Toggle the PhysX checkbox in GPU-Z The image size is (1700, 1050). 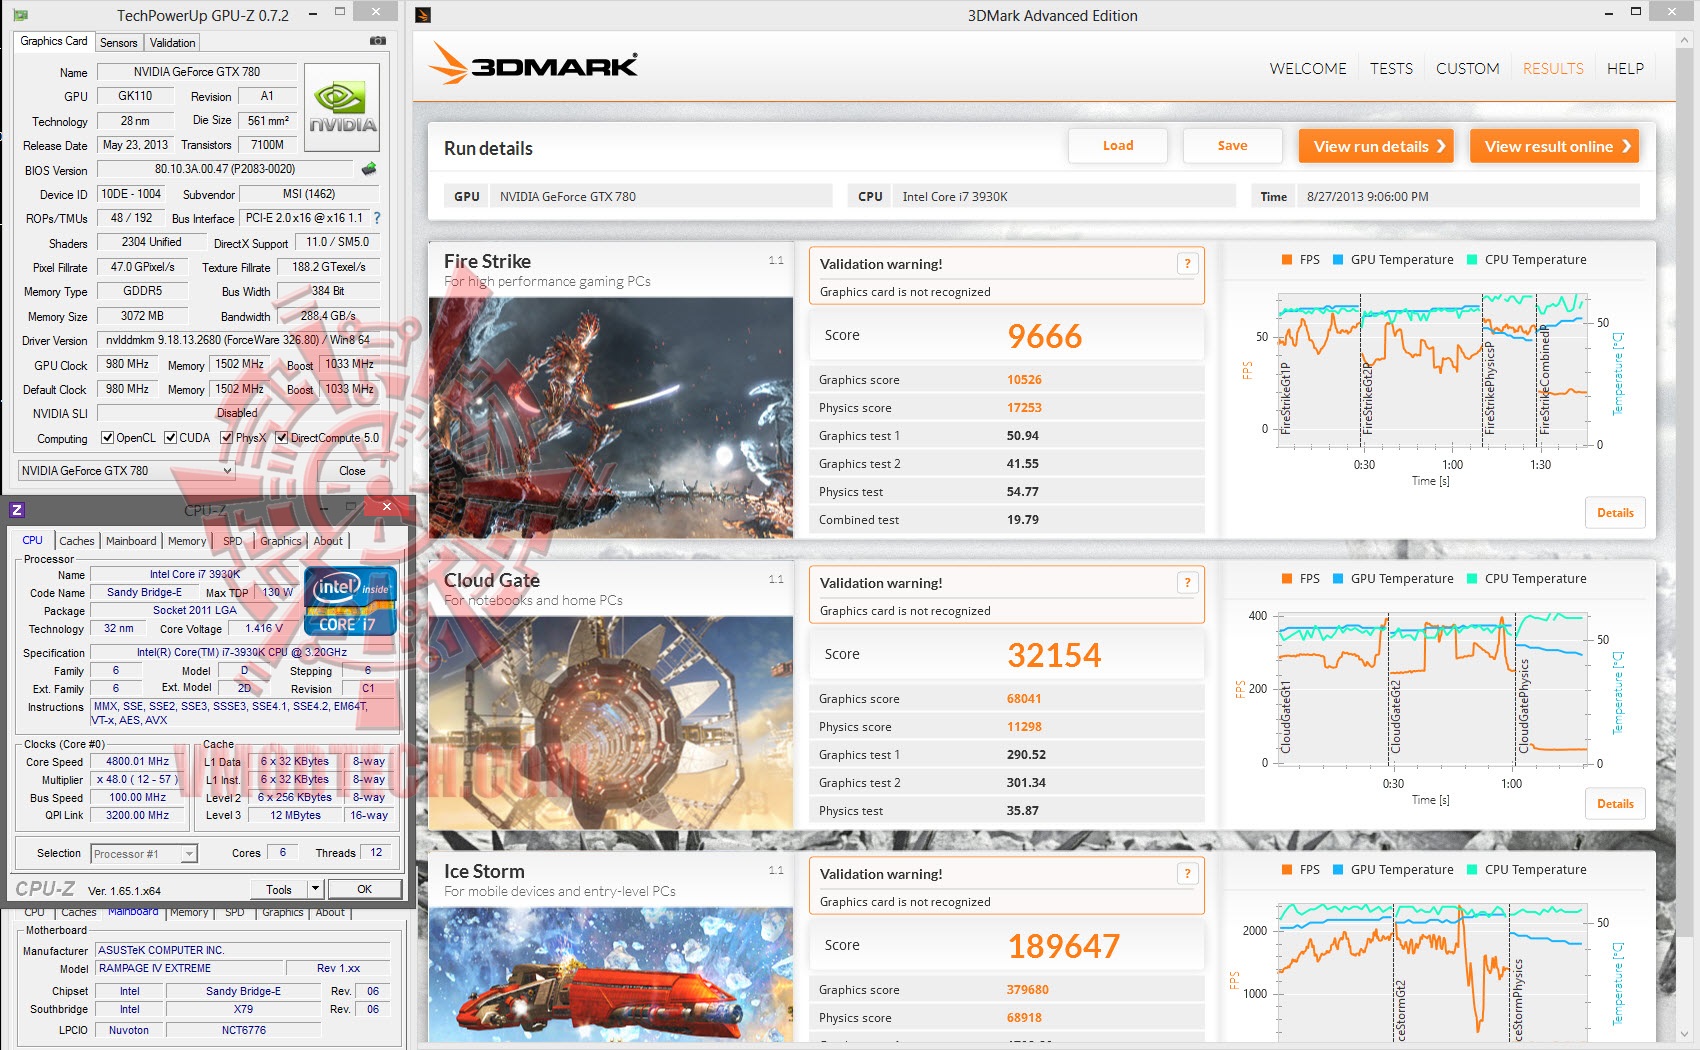coord(227,438)
